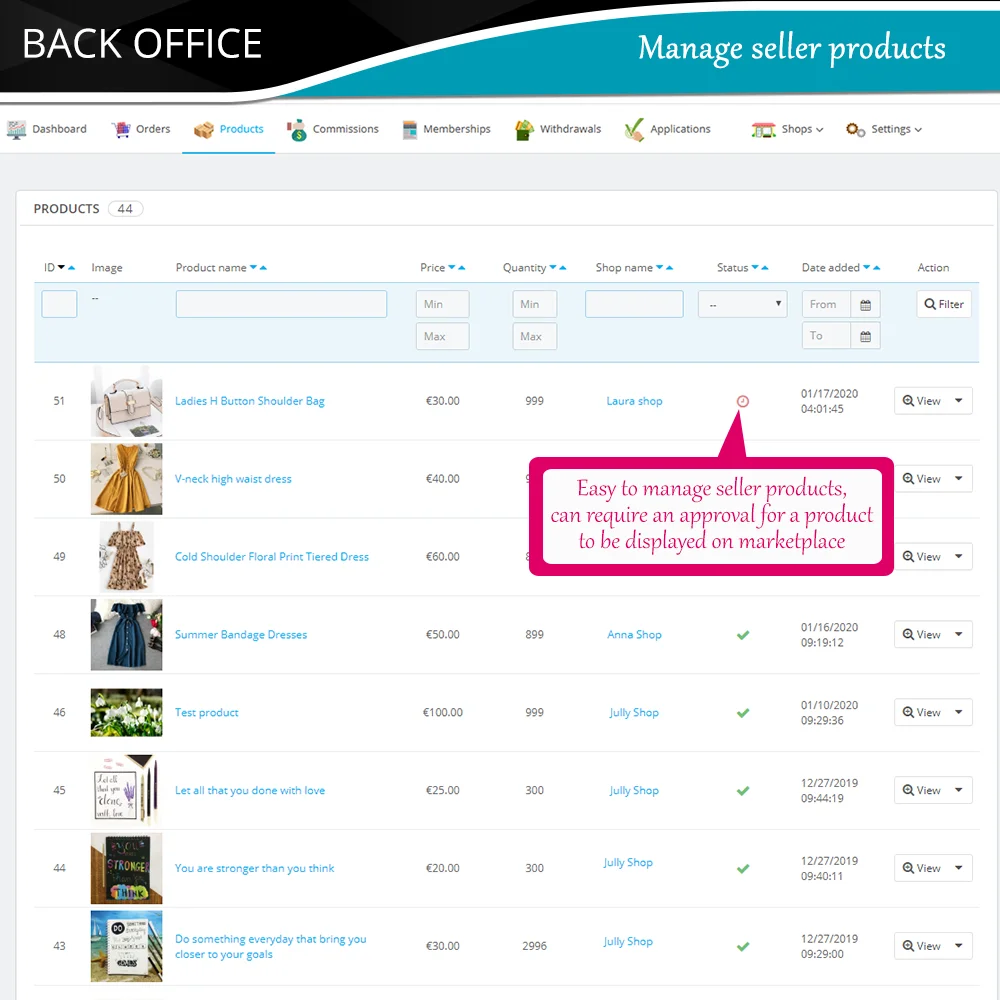Expand the View button dropdown for product 51

tap(958, 400)
